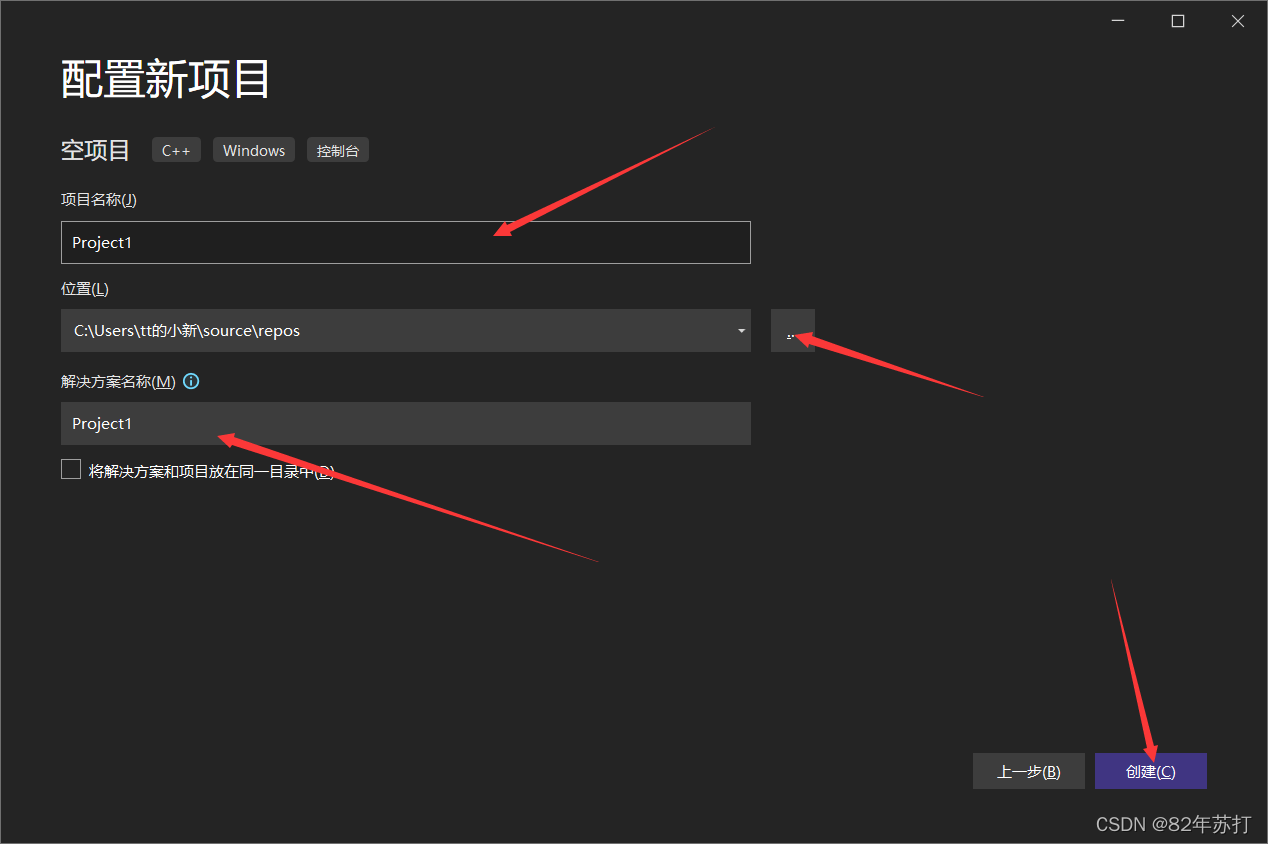The width and height of the screenshot is (1268, 844).
Task: Show the solution name info icon tooltip
Action: (191, 381)
